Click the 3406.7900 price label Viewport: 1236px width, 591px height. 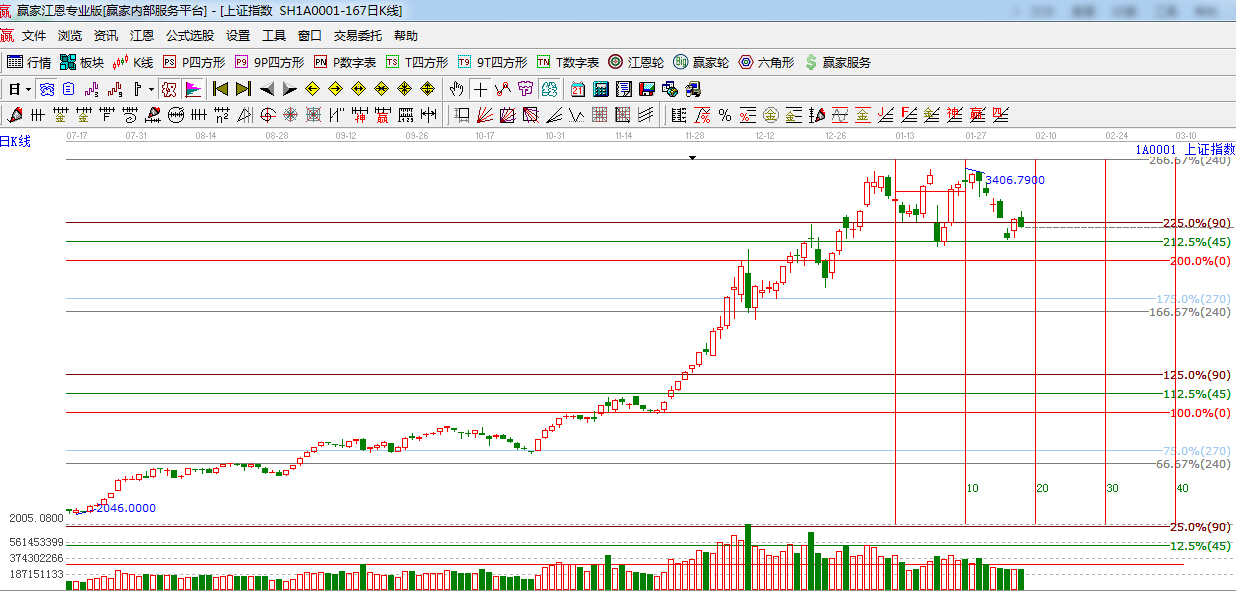(1013, 181)
